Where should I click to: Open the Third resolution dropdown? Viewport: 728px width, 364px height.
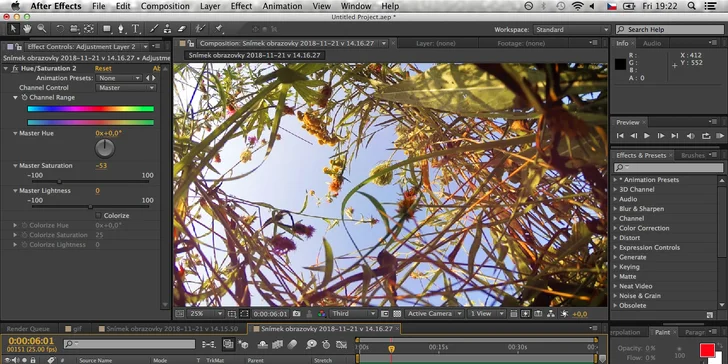point(353,314)
